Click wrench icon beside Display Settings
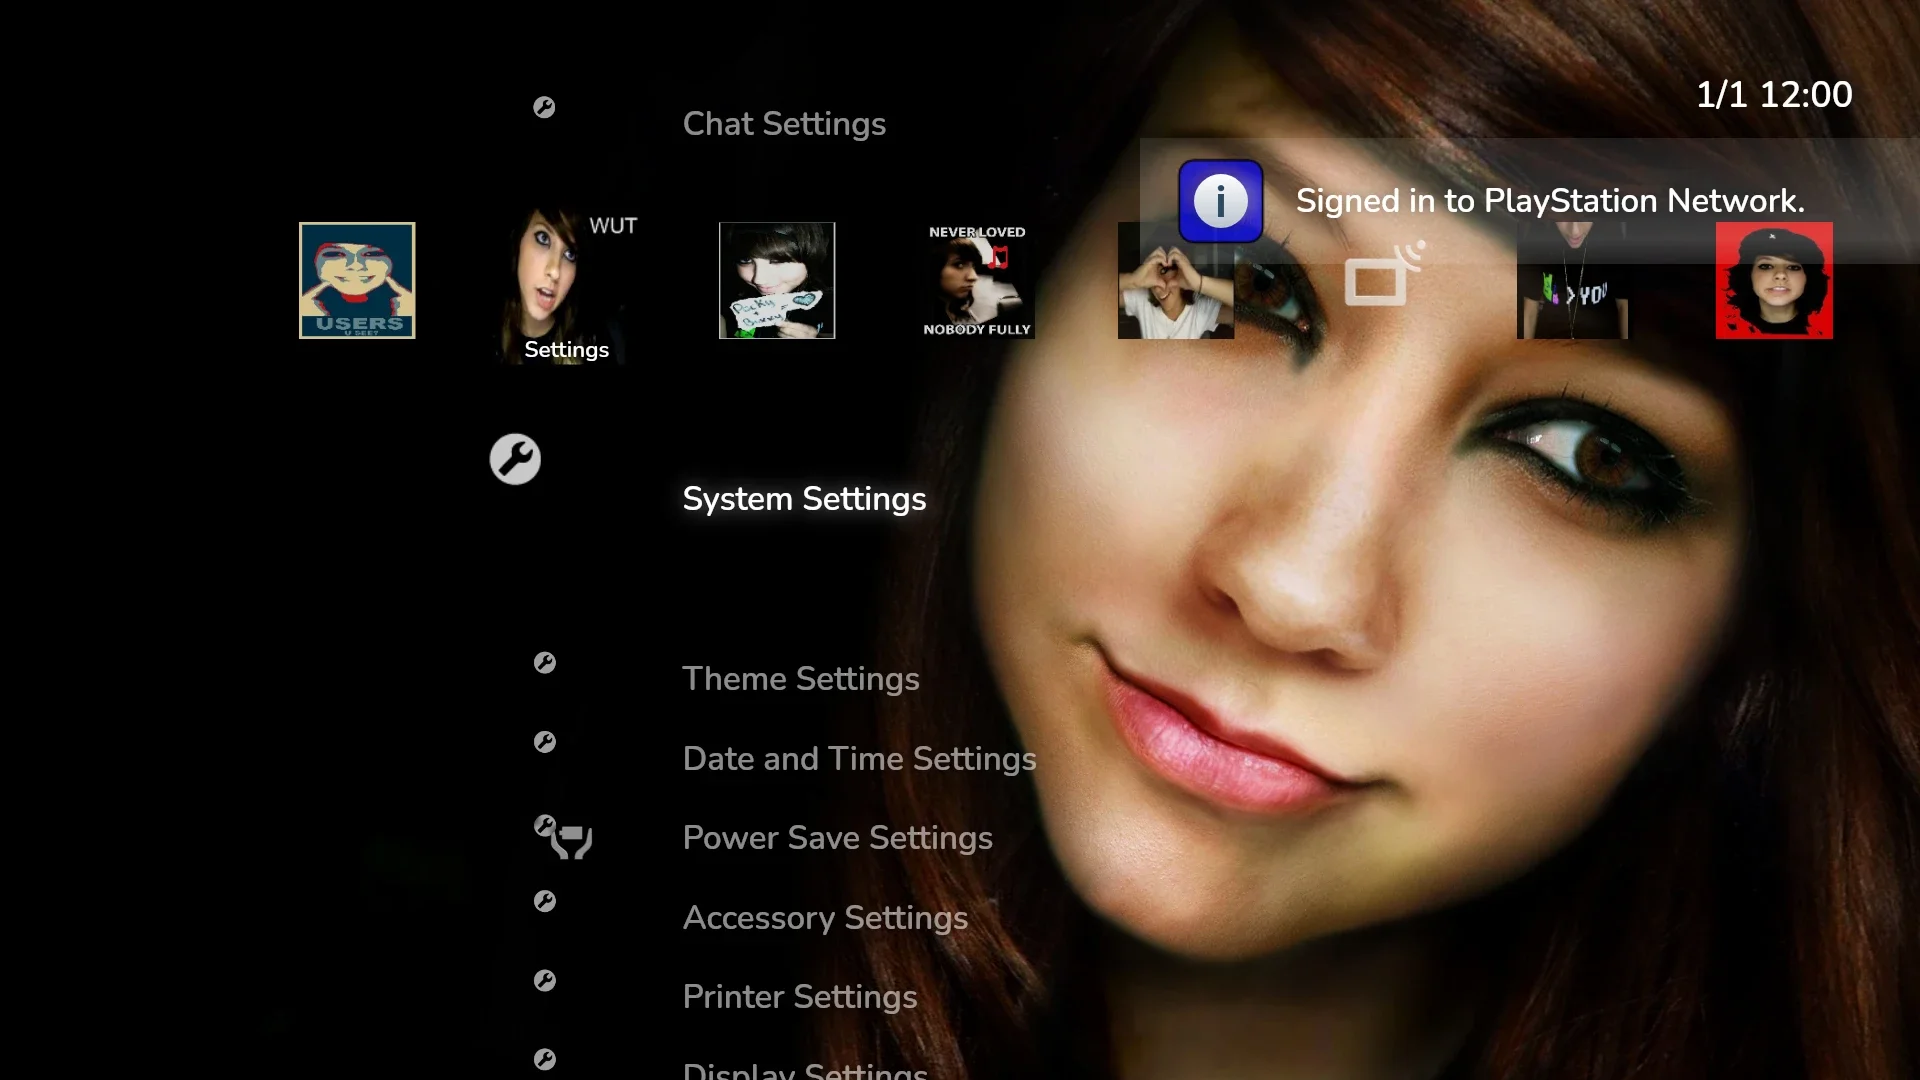1920x1080 pixels. (545, 1059)
